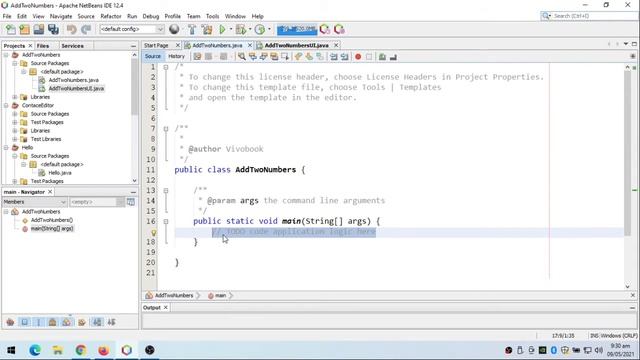
Task: Toggle Show Static Members filter in Navigator
Action: (39, 322)
